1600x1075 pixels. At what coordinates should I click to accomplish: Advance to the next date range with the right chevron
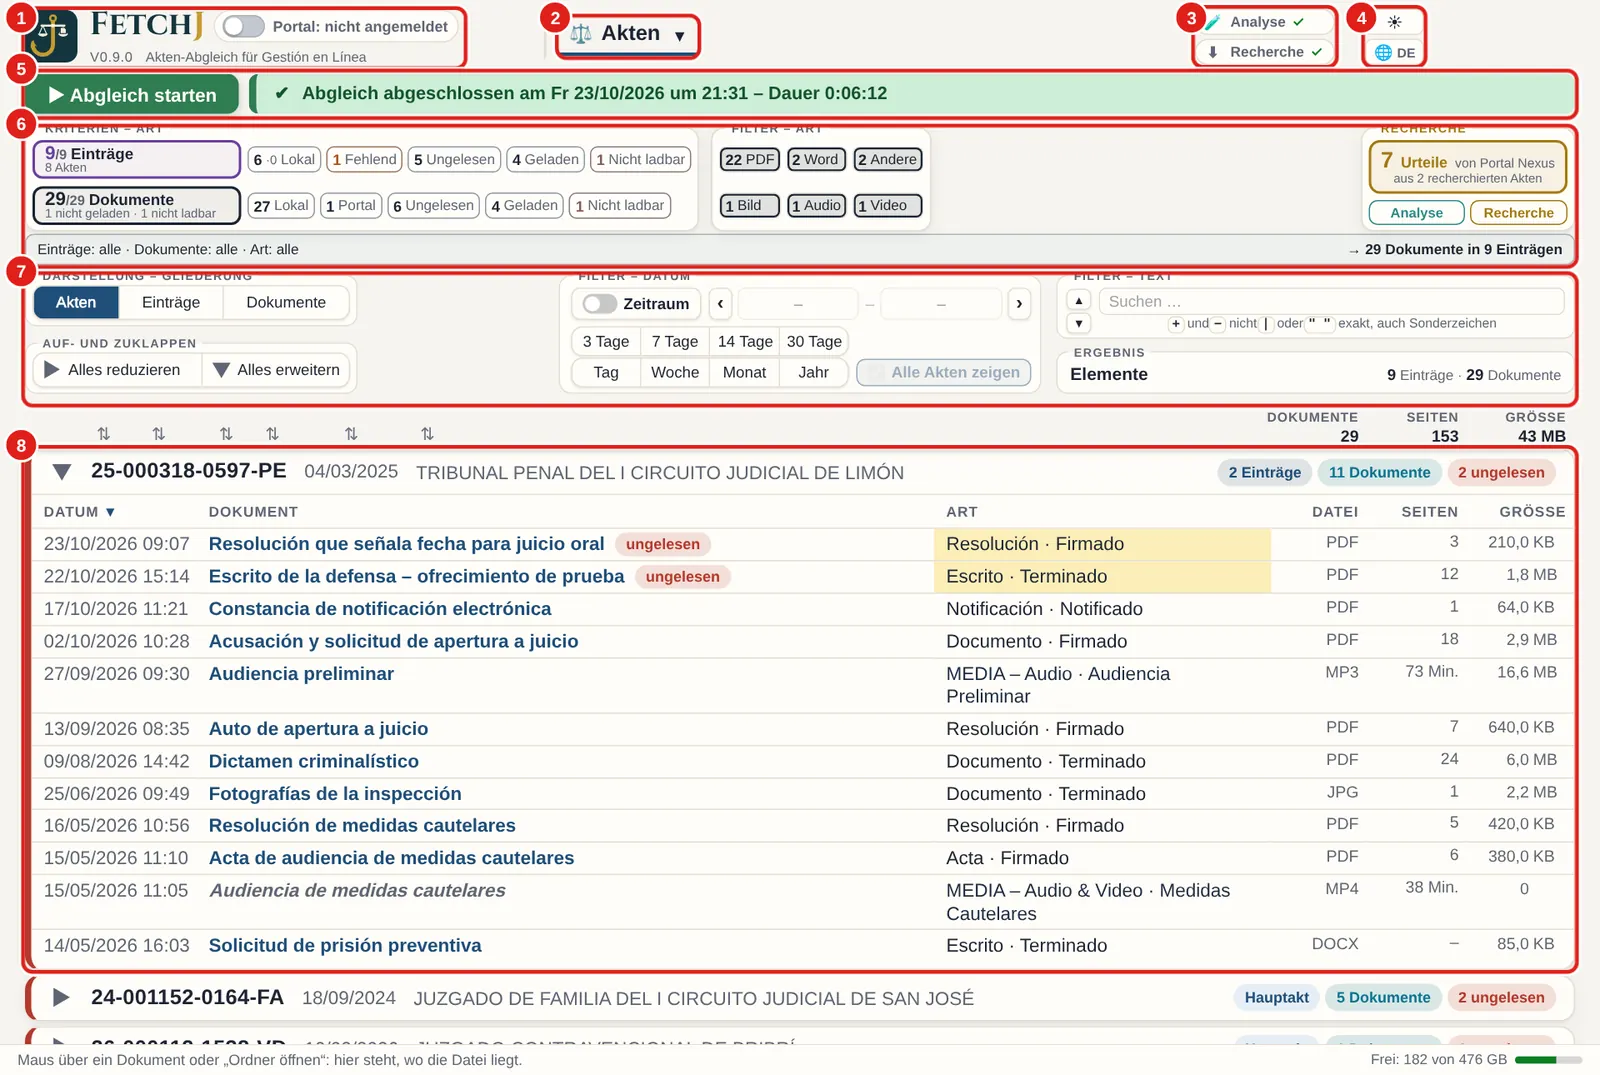tap(1018, 303)
